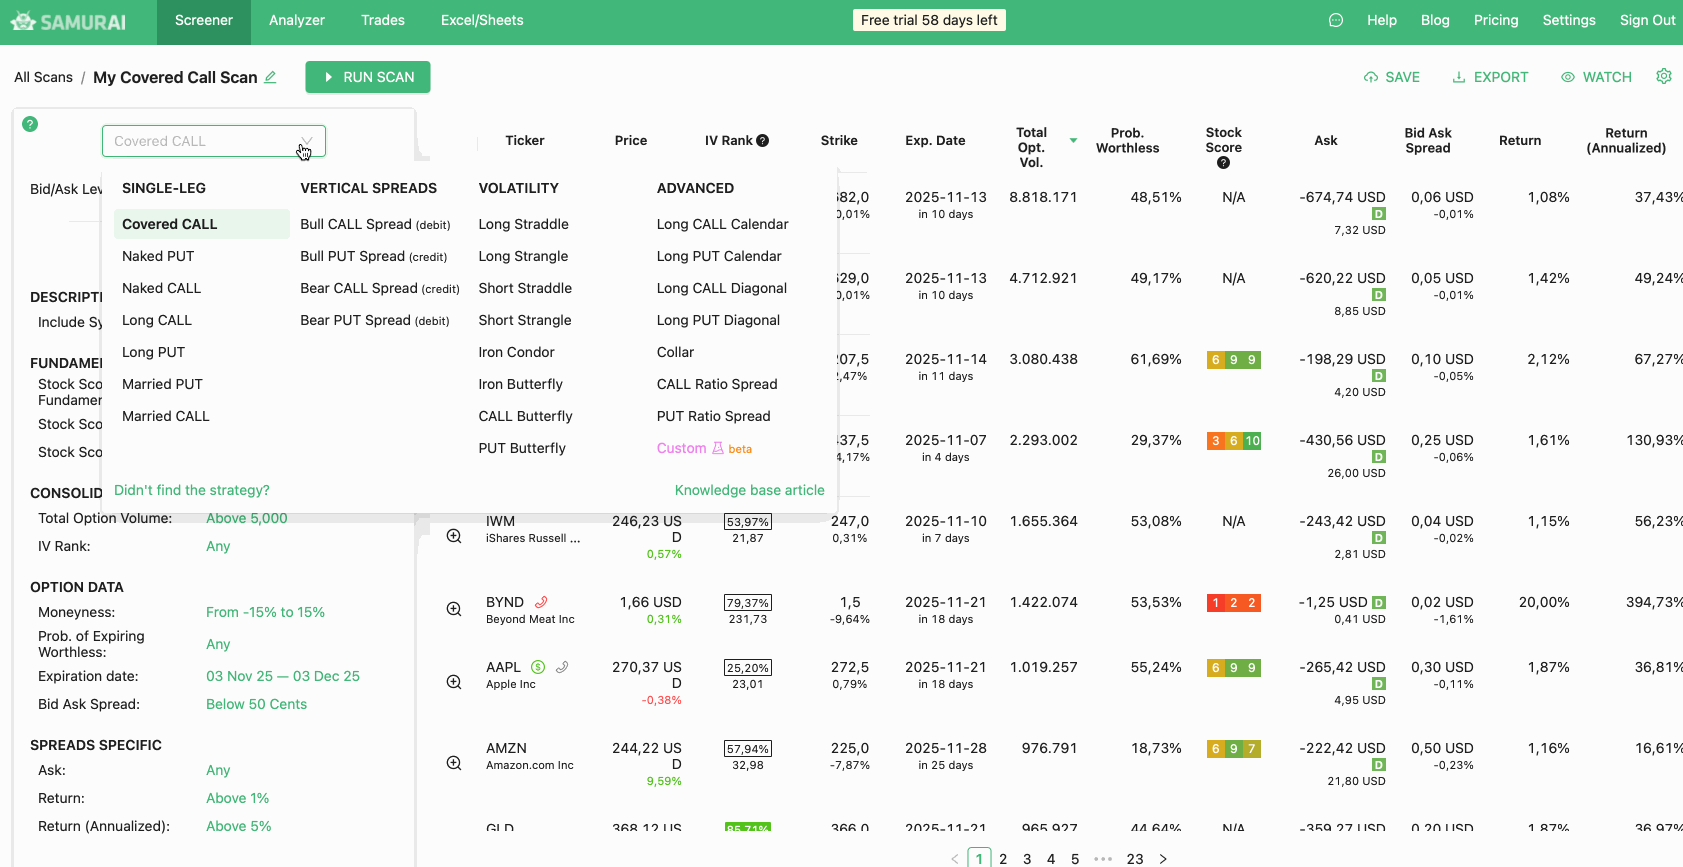Click the red phone icon next to BYND
The image size is (1683, 867).
[541, 602]
